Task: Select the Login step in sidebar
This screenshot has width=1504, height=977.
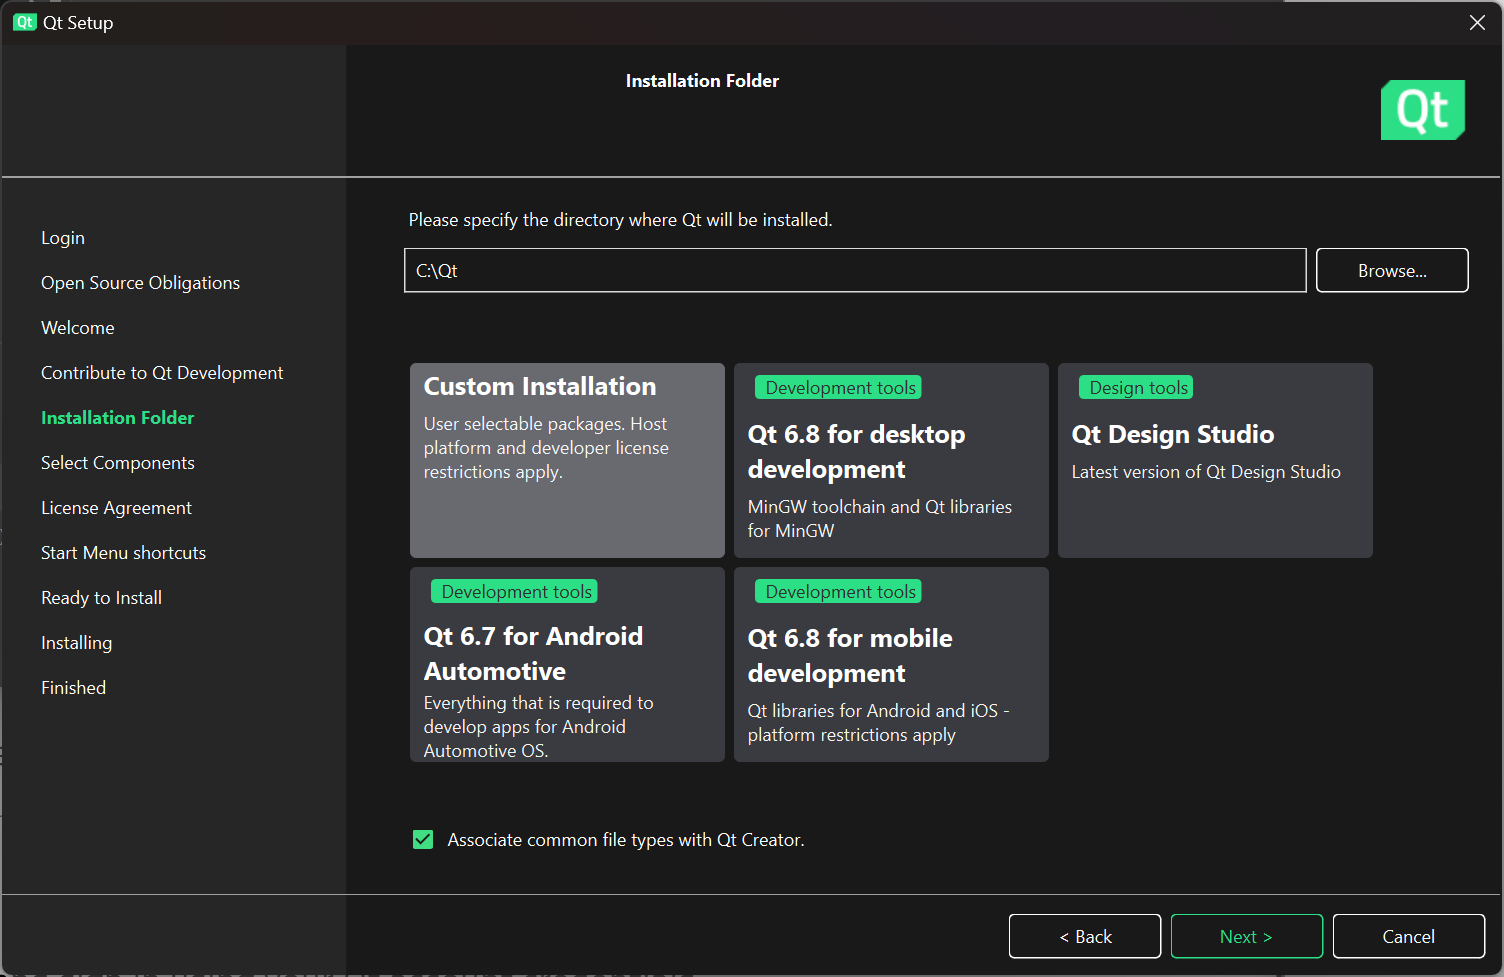Action: tap(63, 238)
